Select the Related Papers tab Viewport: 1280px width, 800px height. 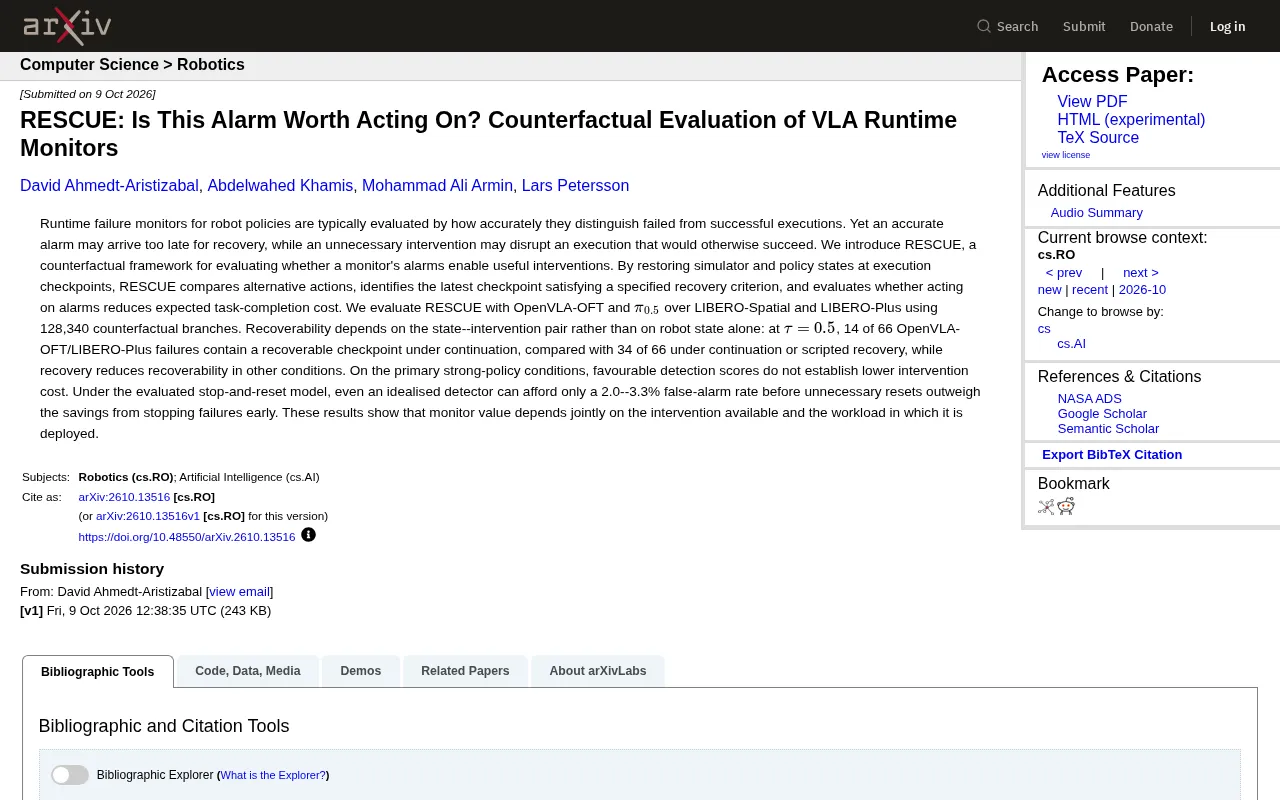pyautogui.click(x=465, y=671)
